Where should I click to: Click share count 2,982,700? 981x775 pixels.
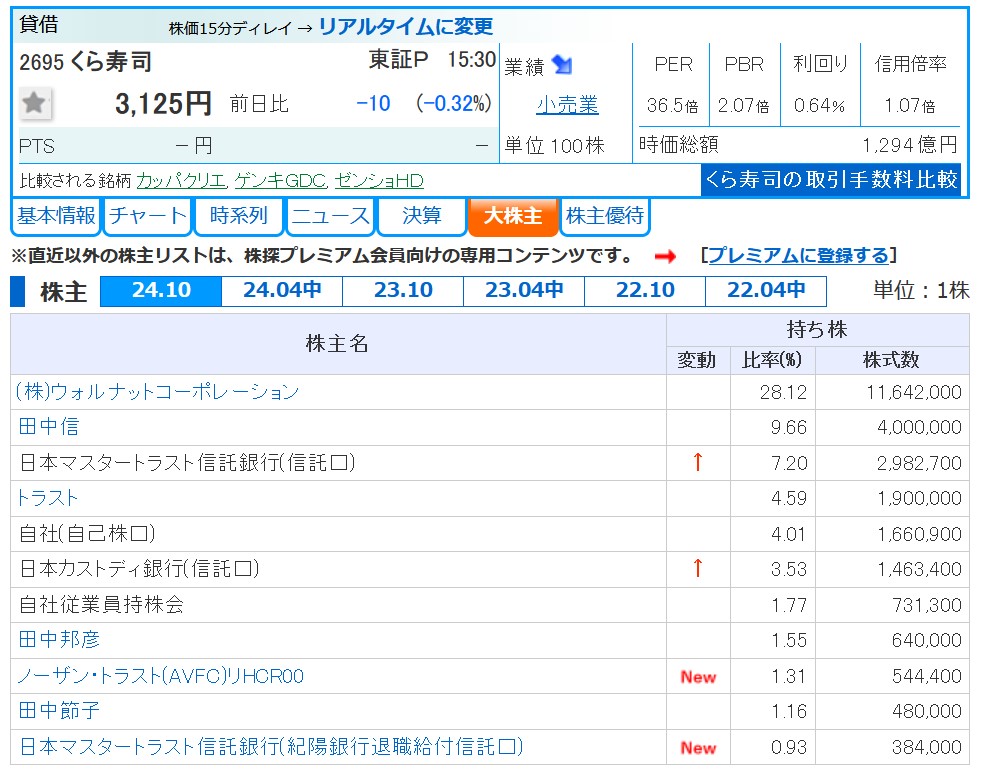click(919, 463)
